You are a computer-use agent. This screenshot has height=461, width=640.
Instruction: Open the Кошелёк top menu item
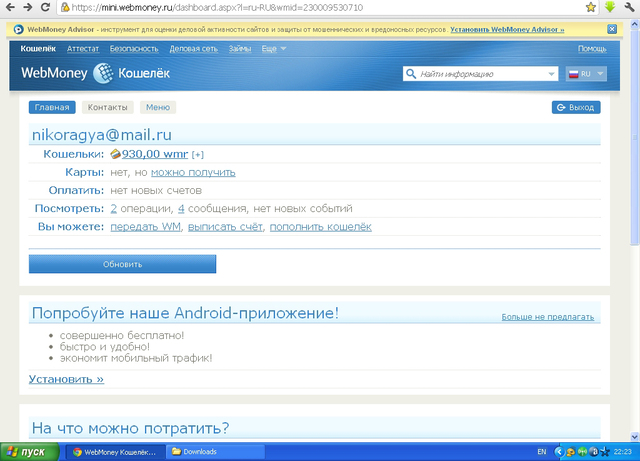(38, 49)
